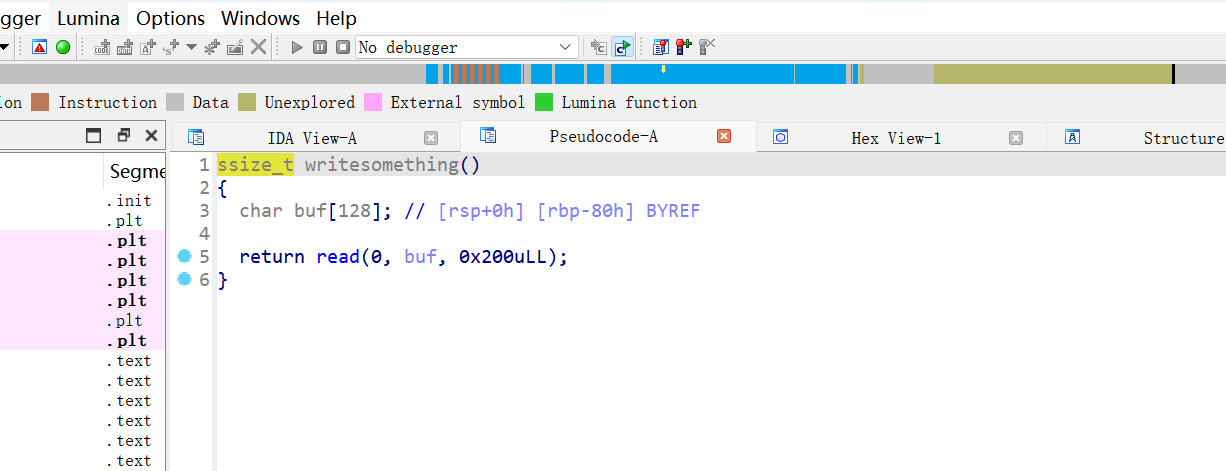
Task: Click the create ASCII string 'A' icon
Action: 148,47
